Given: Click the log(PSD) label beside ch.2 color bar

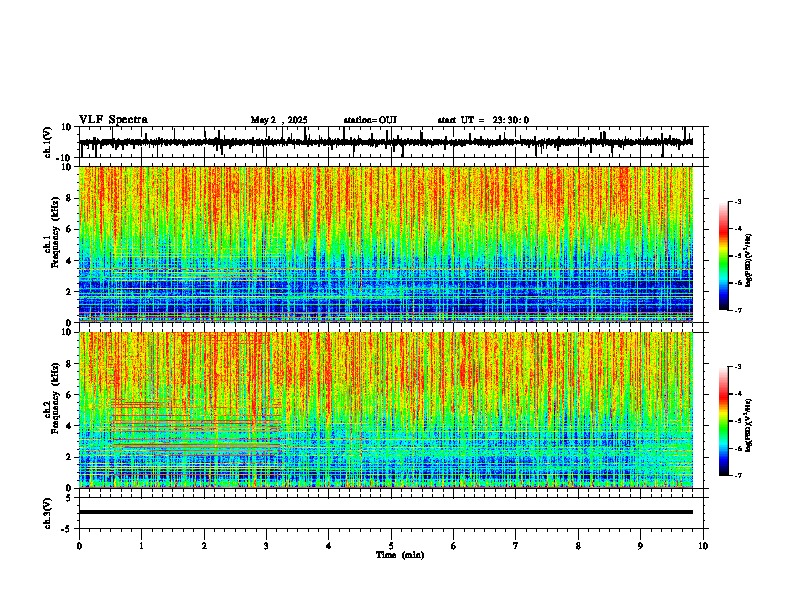Looking at the screenshot, I should tap(748, 425).
